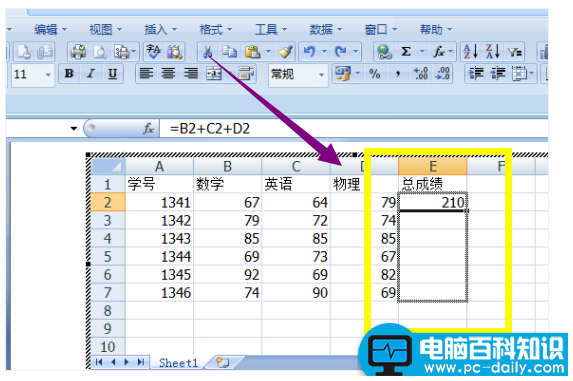Open Print Preview magnifier icon
The image size is (573, 381).
(x=100, y=52)
